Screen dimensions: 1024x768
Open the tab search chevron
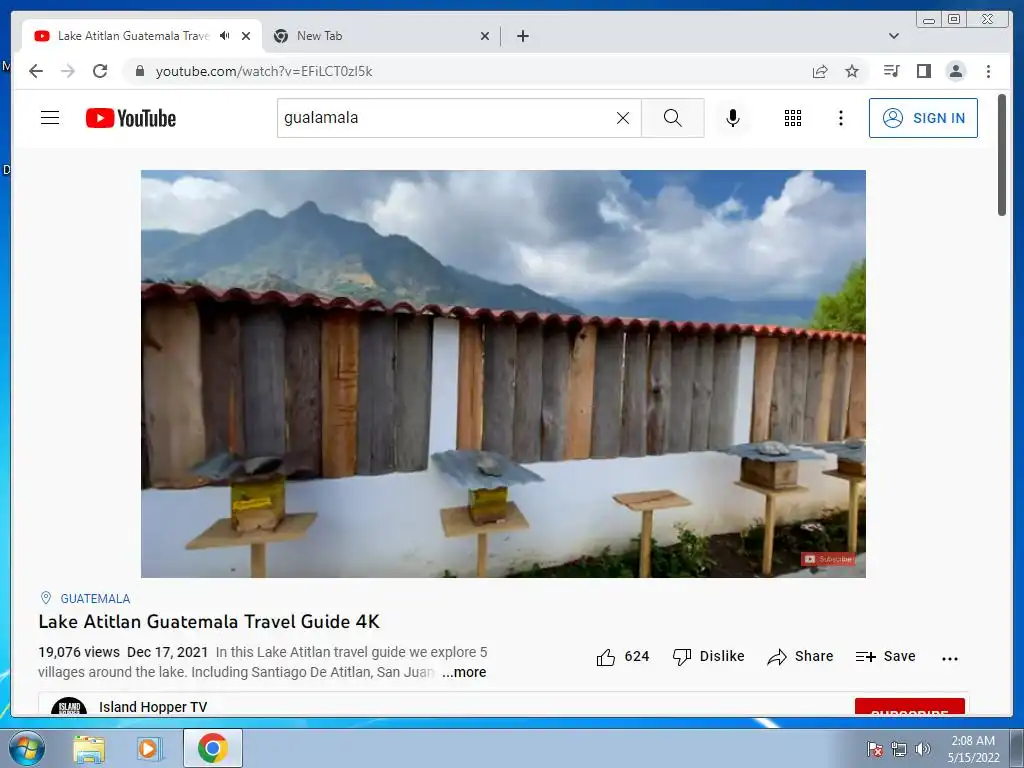pyautogui.click(x=894, y=36)
